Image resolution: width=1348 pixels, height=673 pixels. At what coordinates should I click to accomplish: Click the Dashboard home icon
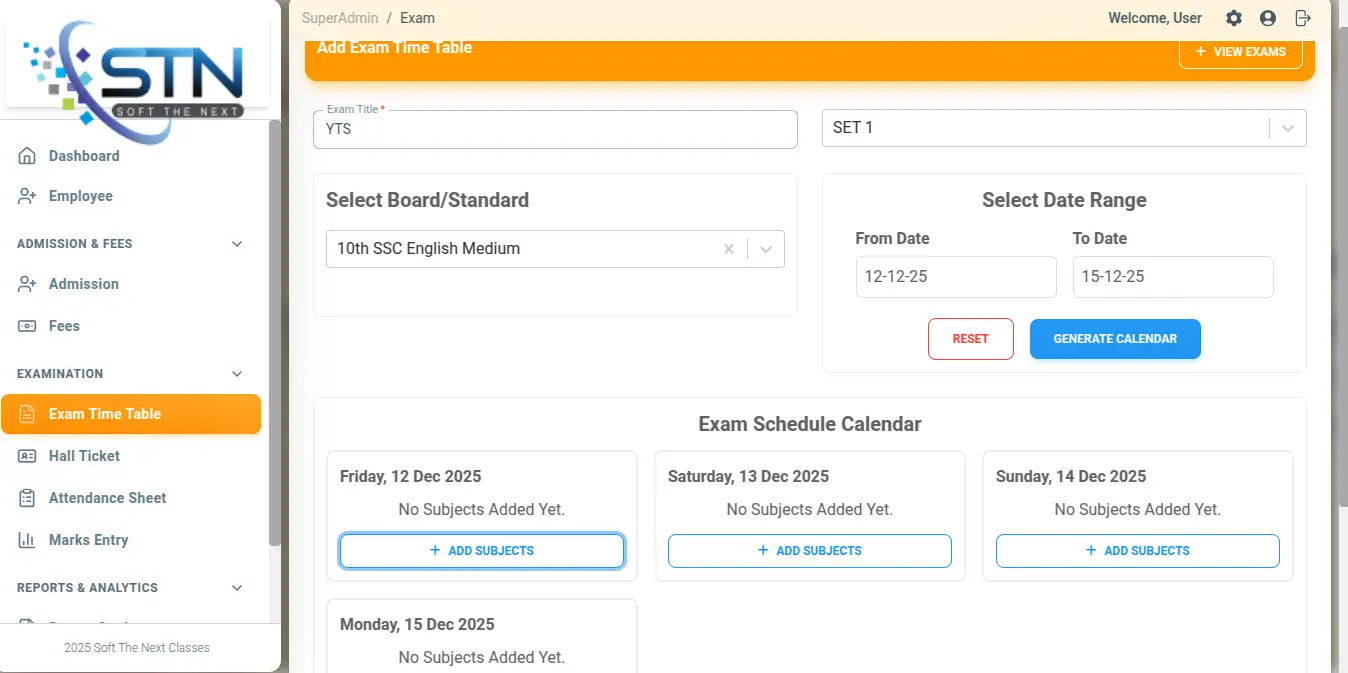point(27,156)
